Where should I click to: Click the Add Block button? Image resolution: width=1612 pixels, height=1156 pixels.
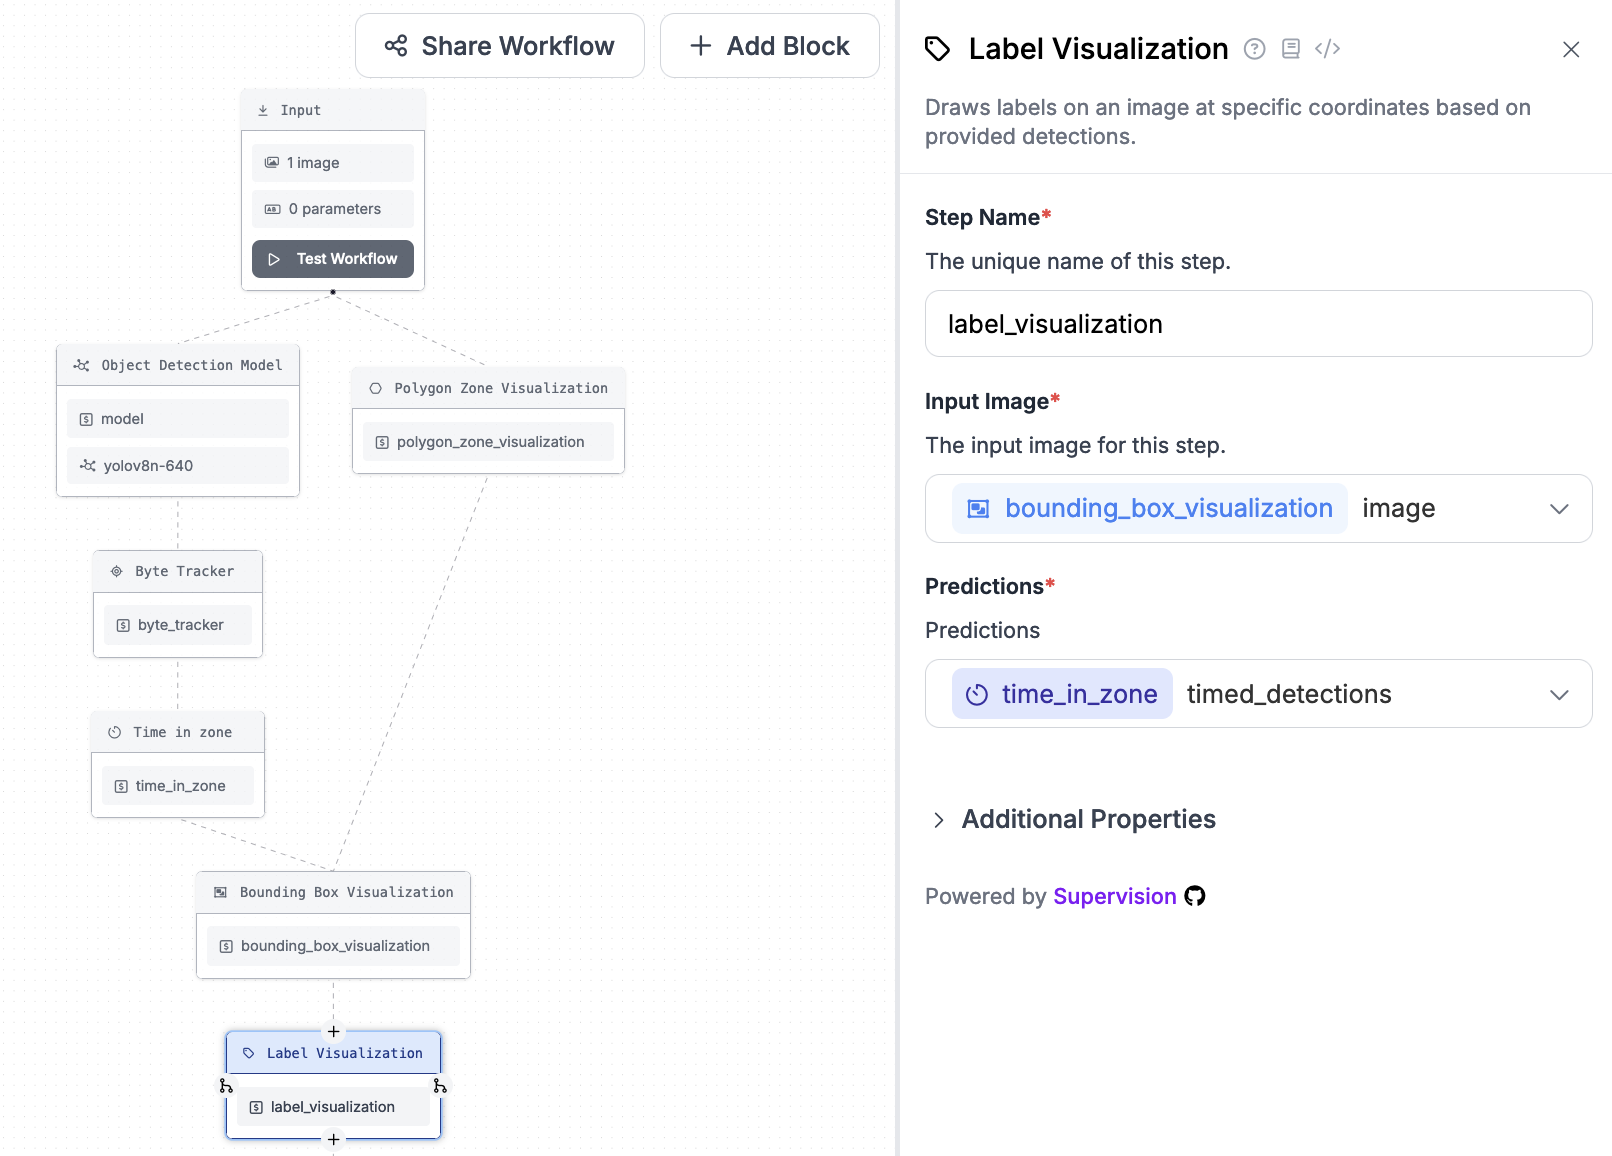[769, 45]
